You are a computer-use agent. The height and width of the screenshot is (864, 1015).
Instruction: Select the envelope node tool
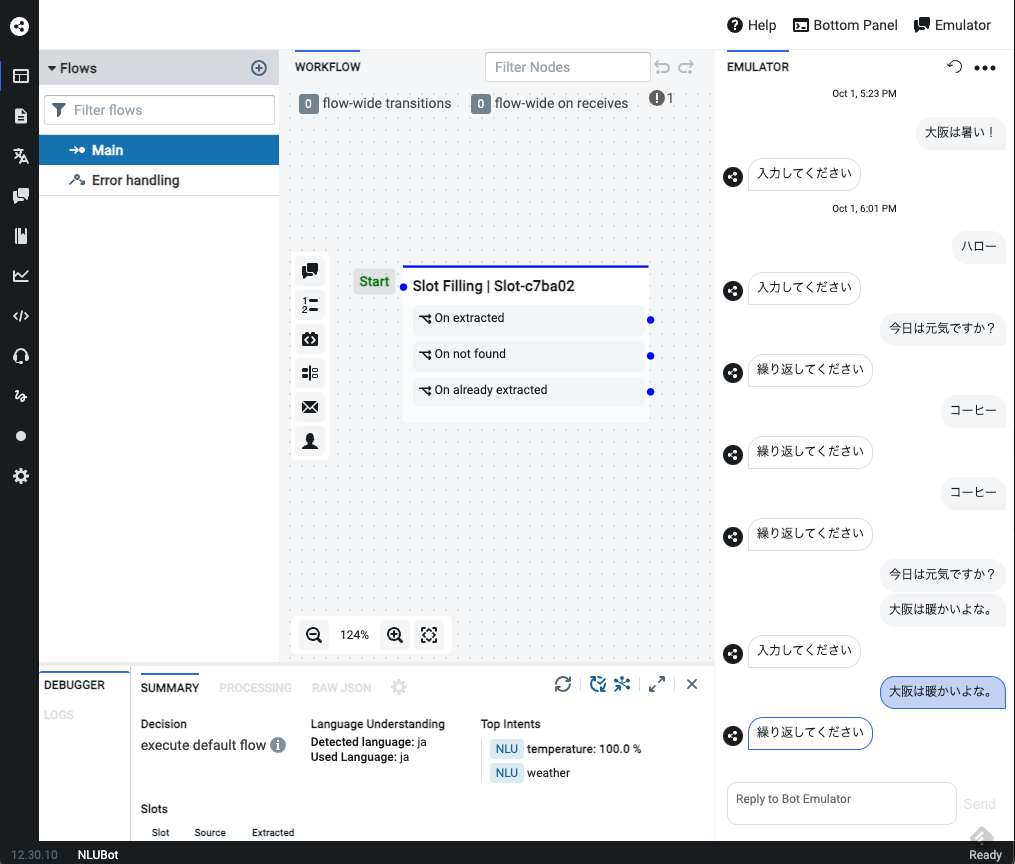coord(310,407)
